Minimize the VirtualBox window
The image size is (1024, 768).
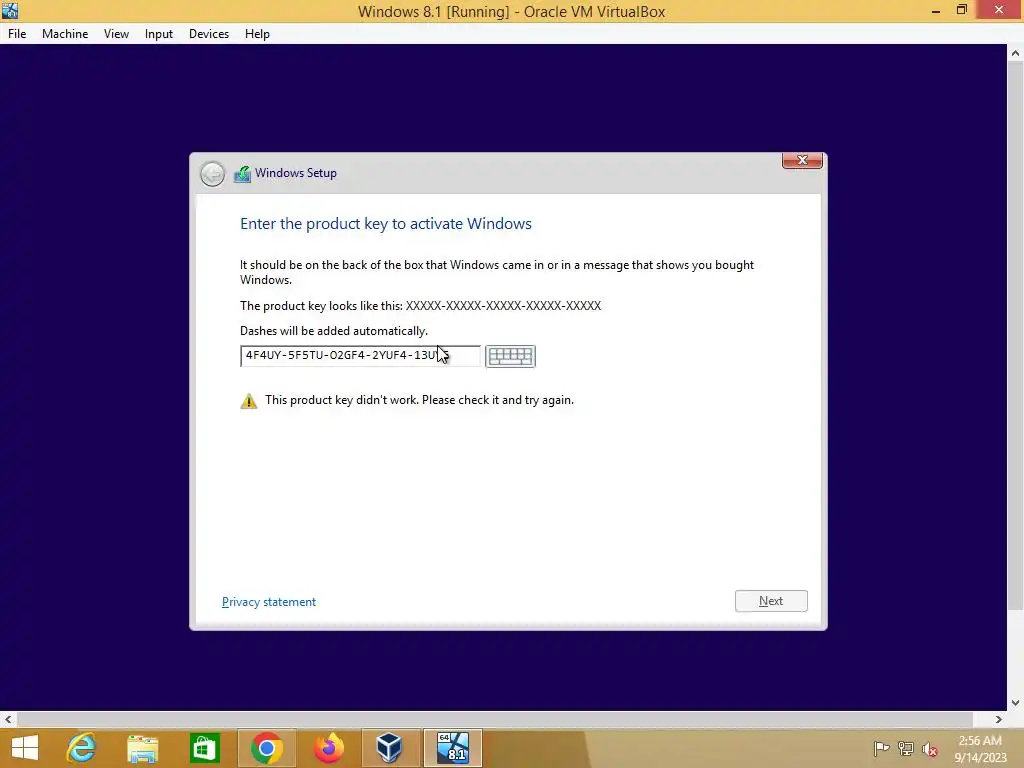pyautogui.click(x=936, y=10)
